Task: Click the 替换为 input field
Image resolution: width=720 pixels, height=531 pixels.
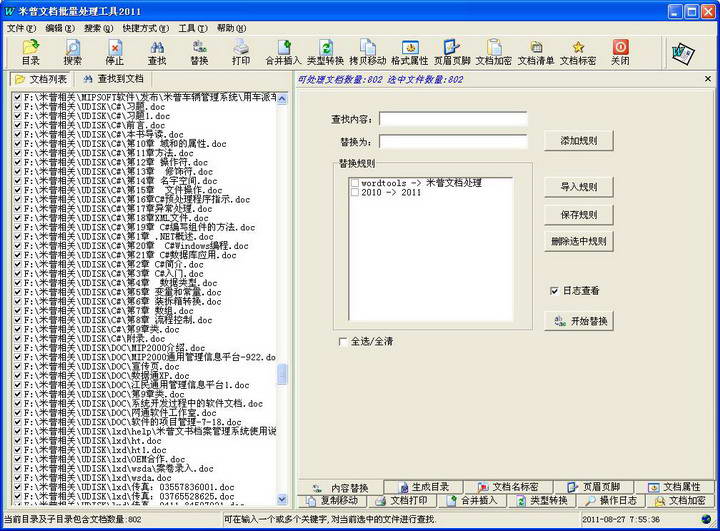Action: click(x=453, y=141)
